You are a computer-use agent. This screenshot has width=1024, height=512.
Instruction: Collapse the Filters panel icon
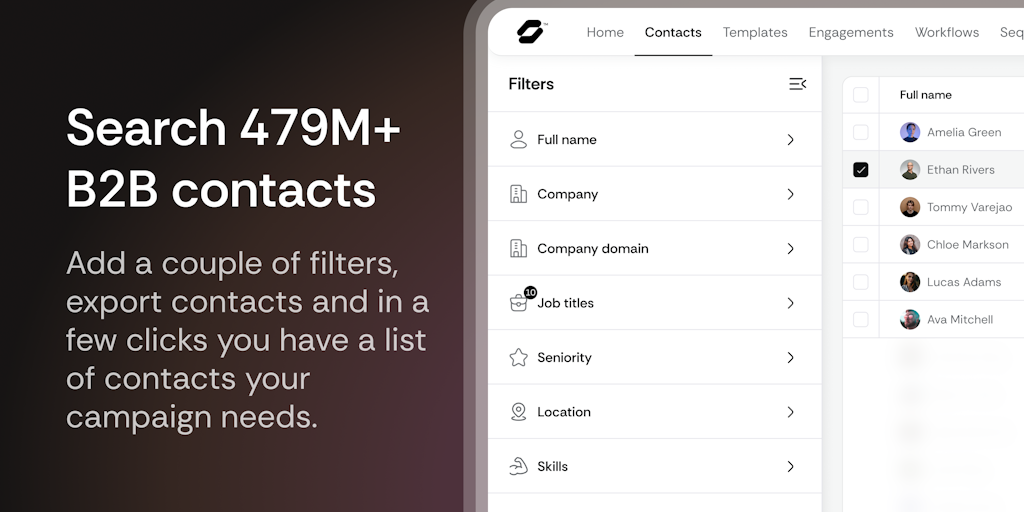pos(797,84)
